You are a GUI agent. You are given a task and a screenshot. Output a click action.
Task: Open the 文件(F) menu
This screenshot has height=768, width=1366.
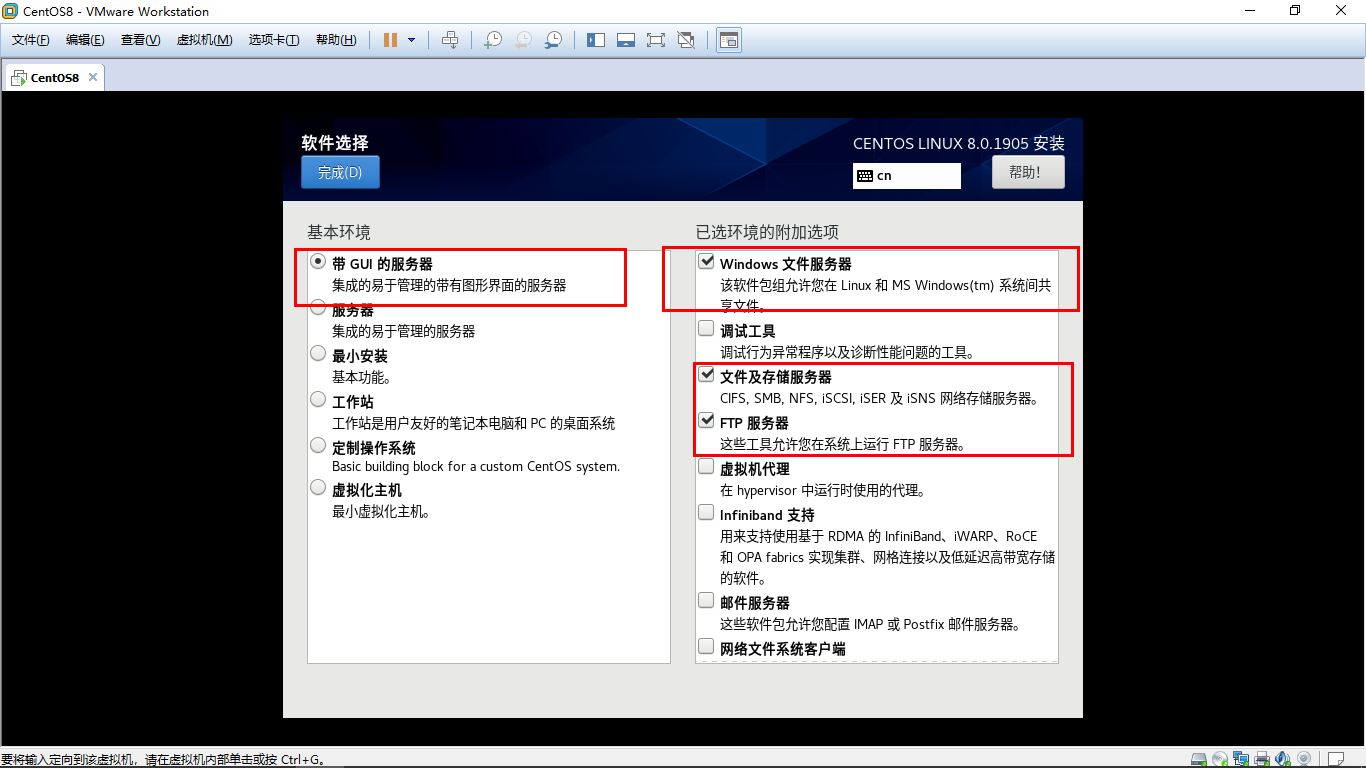pos(31,40)
